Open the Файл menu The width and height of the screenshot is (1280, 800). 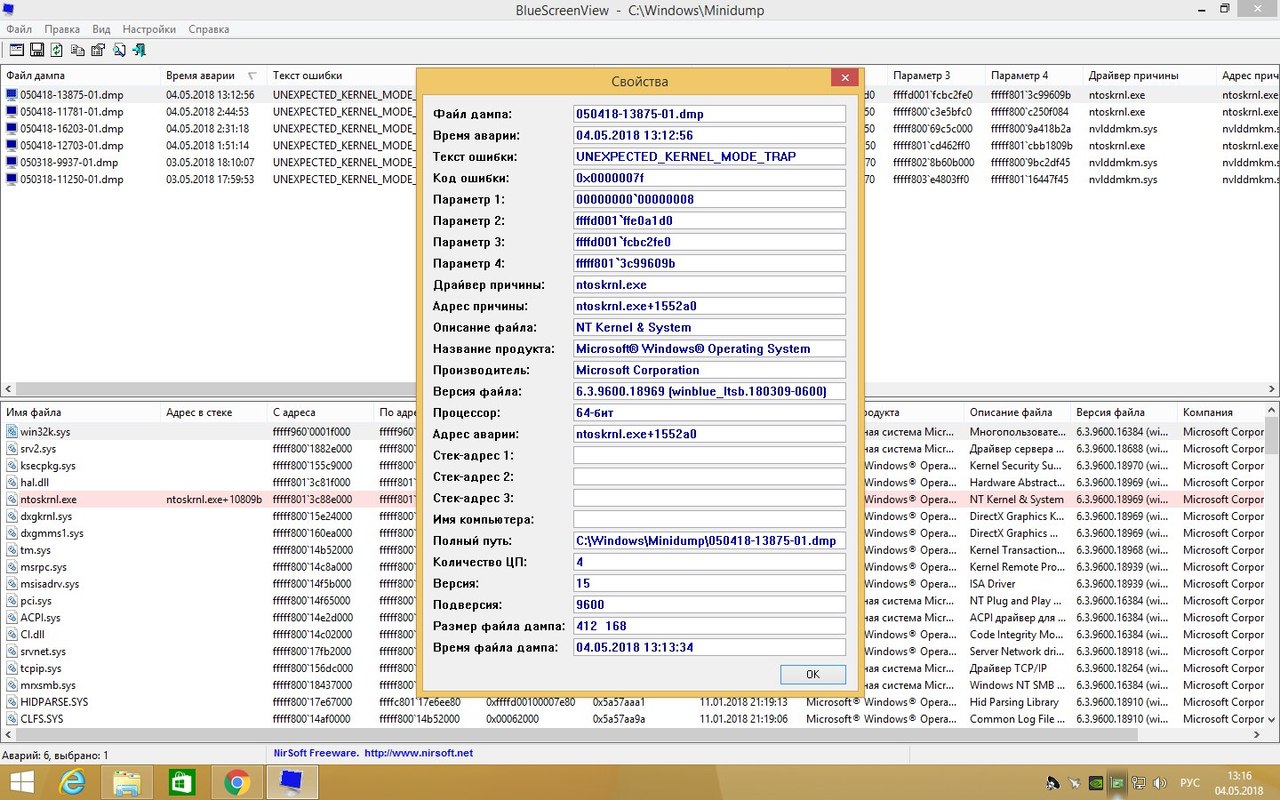pos(19,29)
